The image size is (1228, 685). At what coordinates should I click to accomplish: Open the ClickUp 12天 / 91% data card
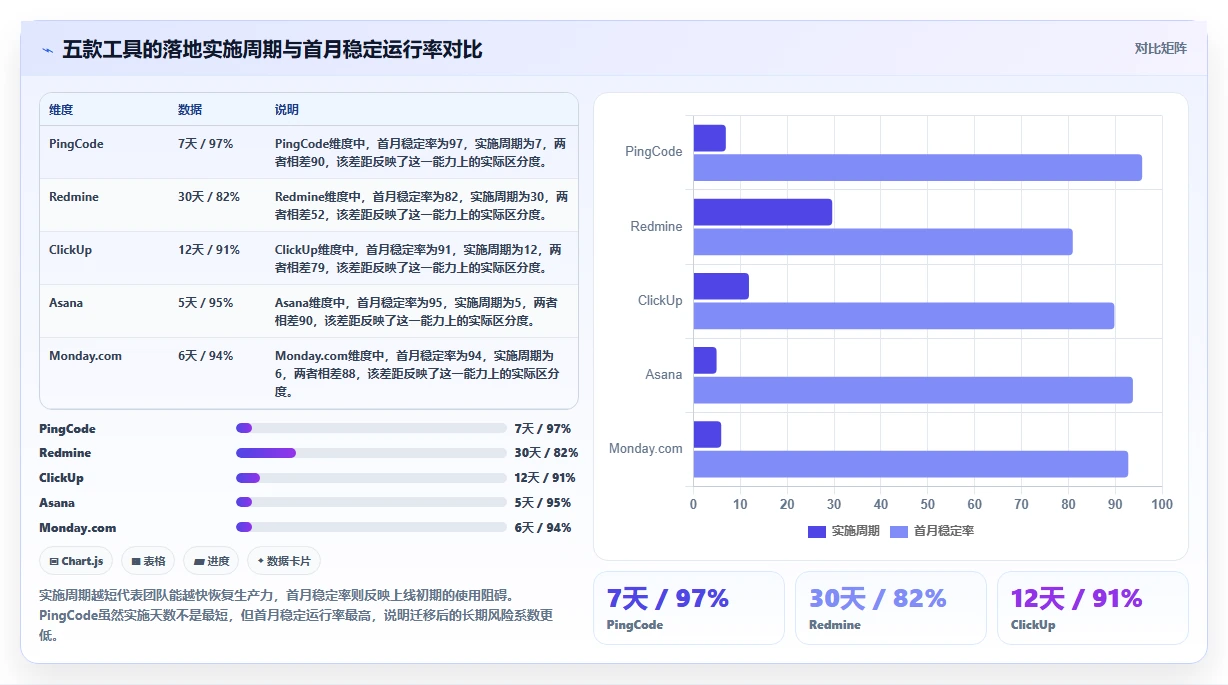click(1093, 608)
